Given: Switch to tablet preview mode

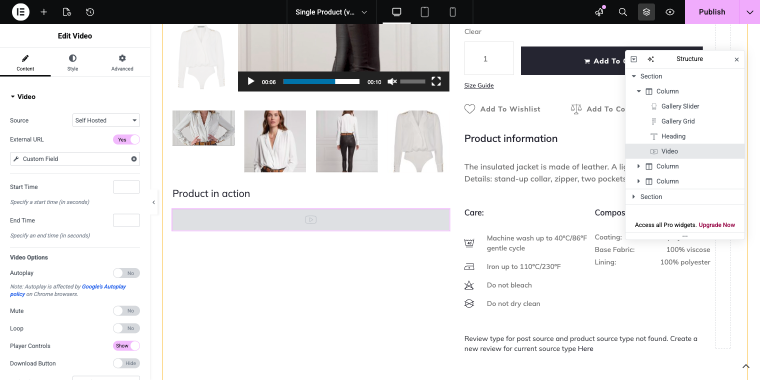Looking at the screenshot, I should tap(425, 12).
